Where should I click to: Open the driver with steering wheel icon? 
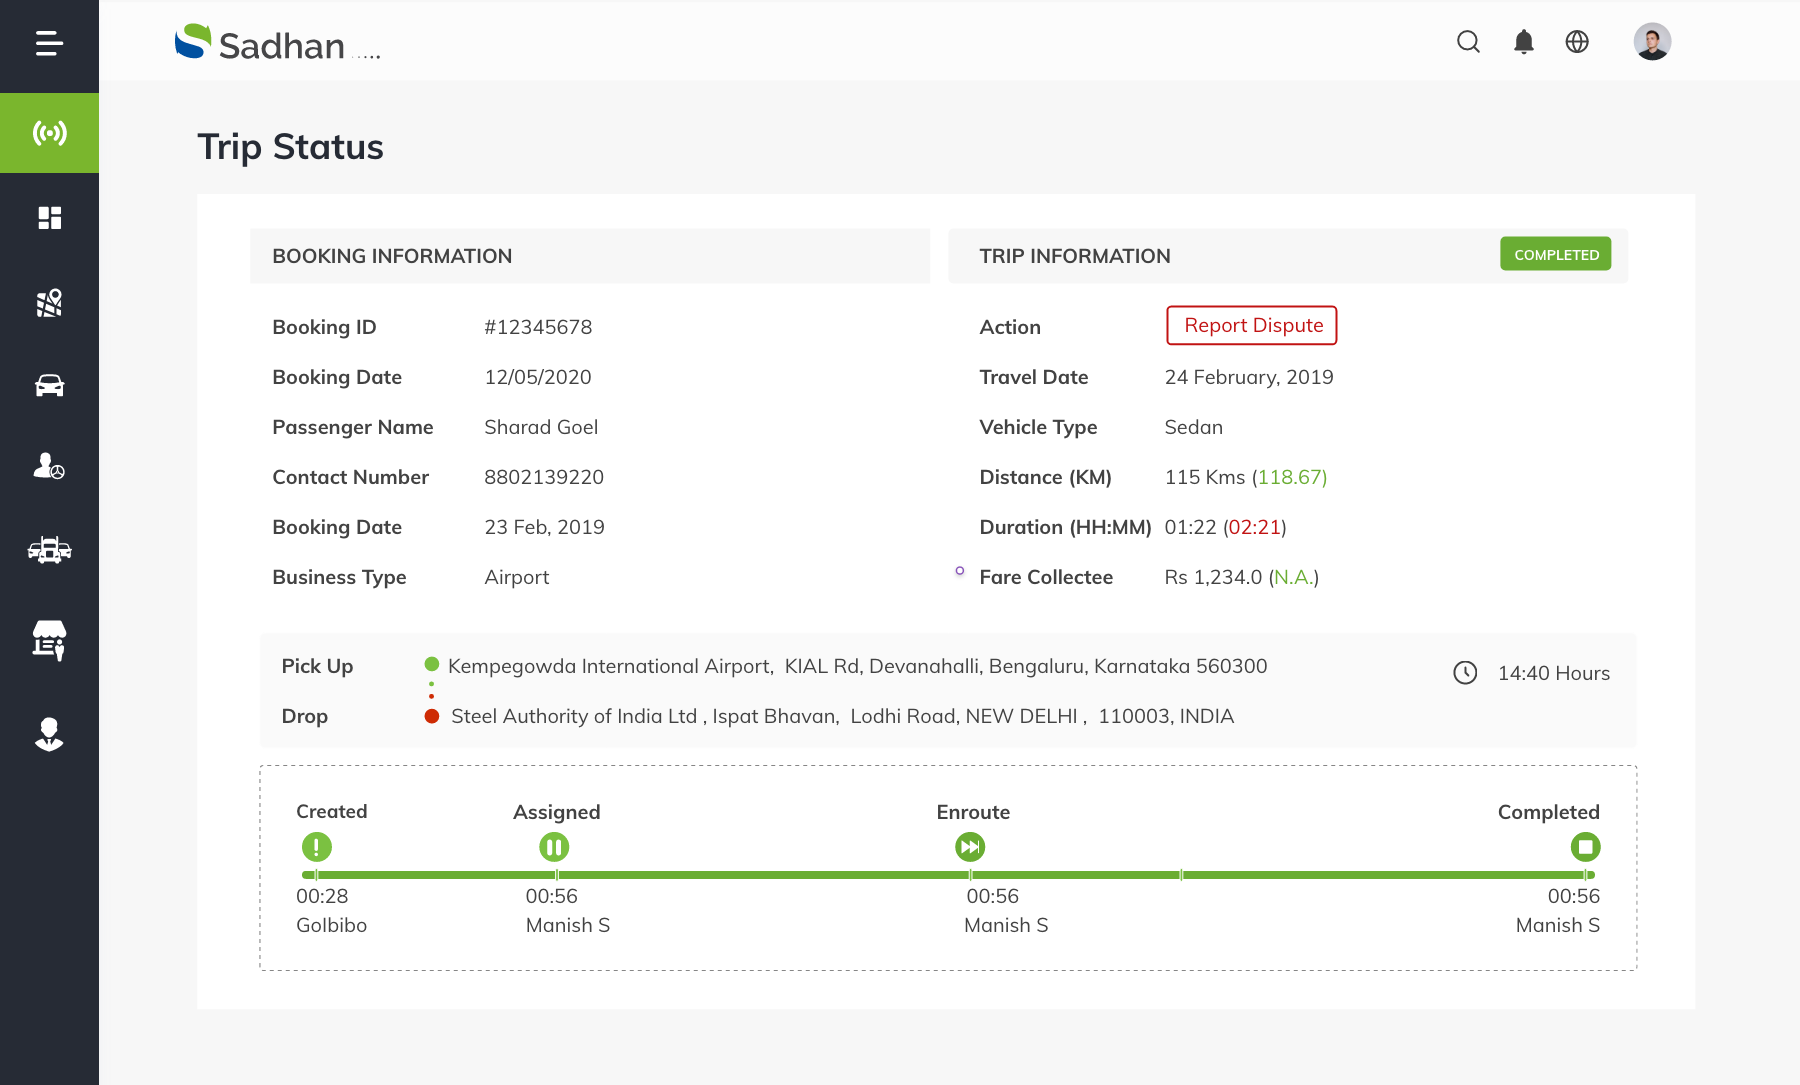pos(49,466)
